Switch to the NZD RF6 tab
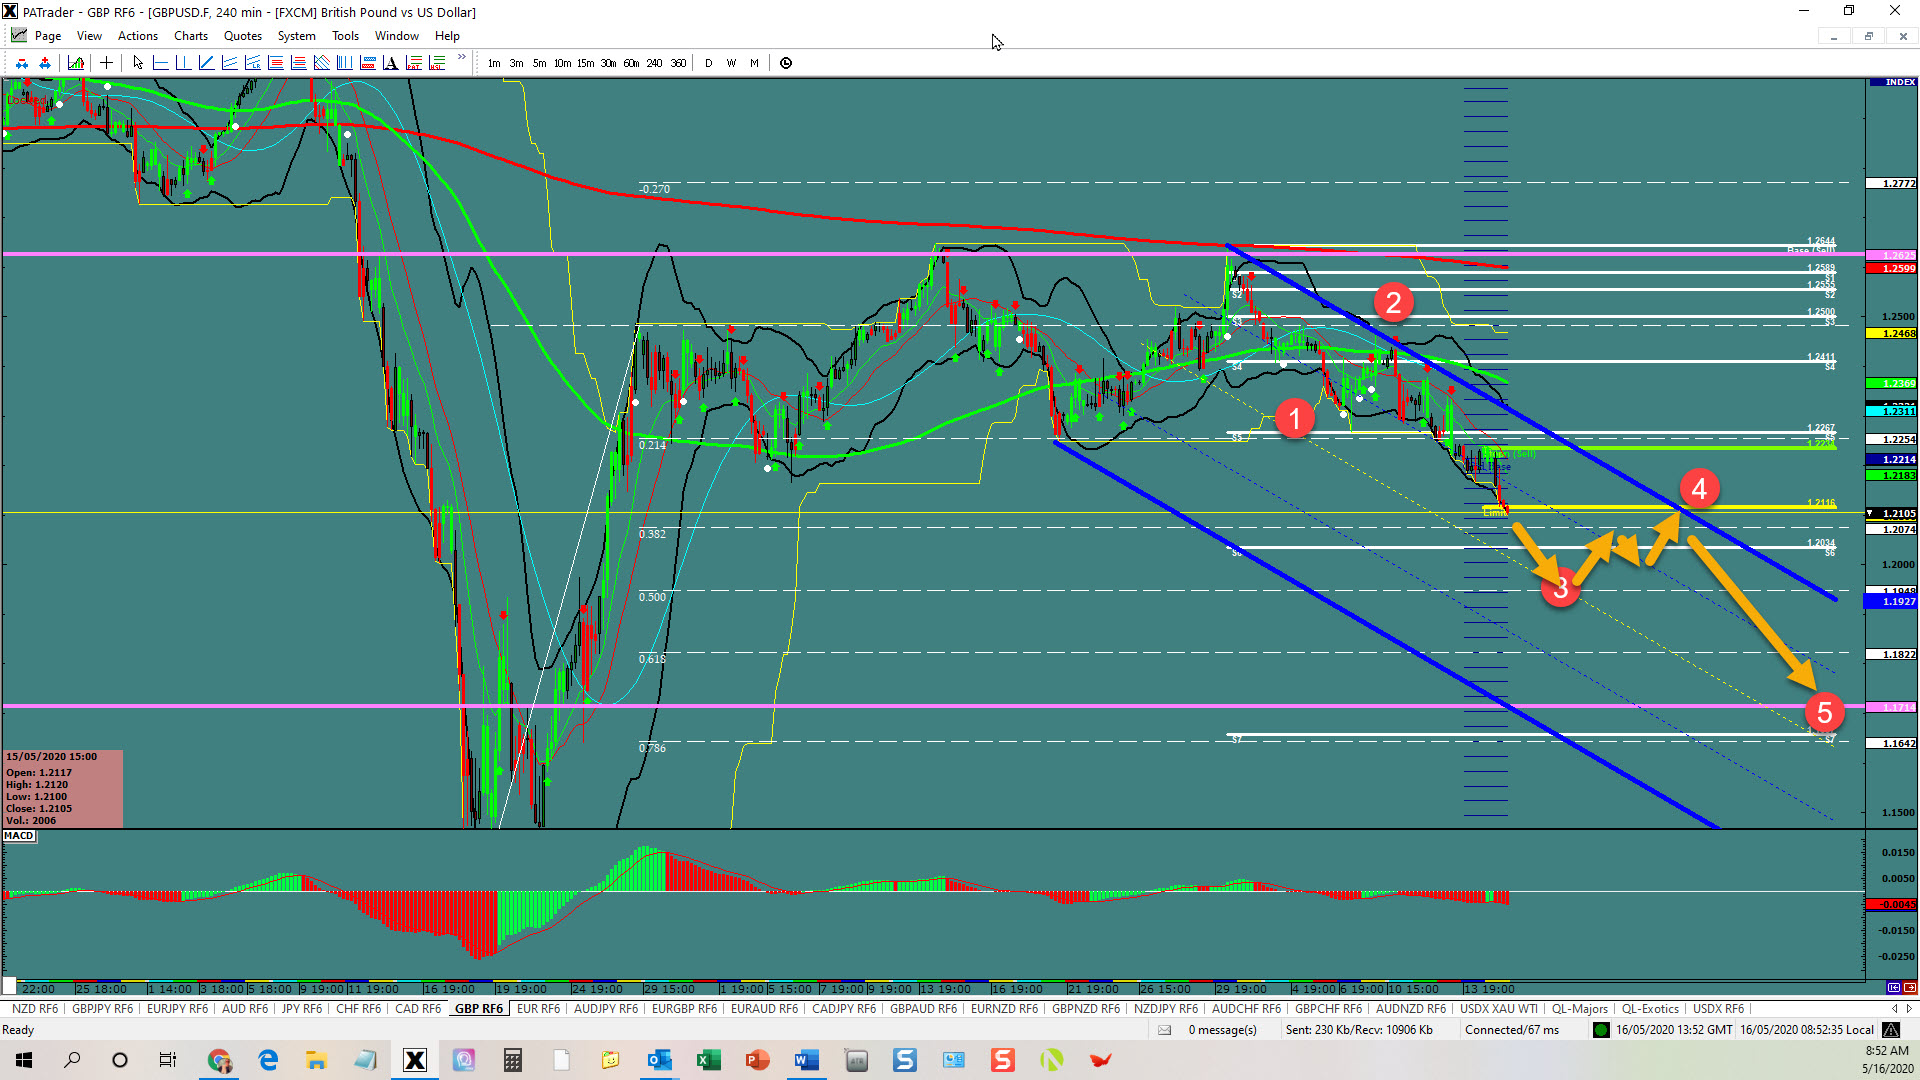Viewport: 1920px width, 1080px height. pos(35,1009)
